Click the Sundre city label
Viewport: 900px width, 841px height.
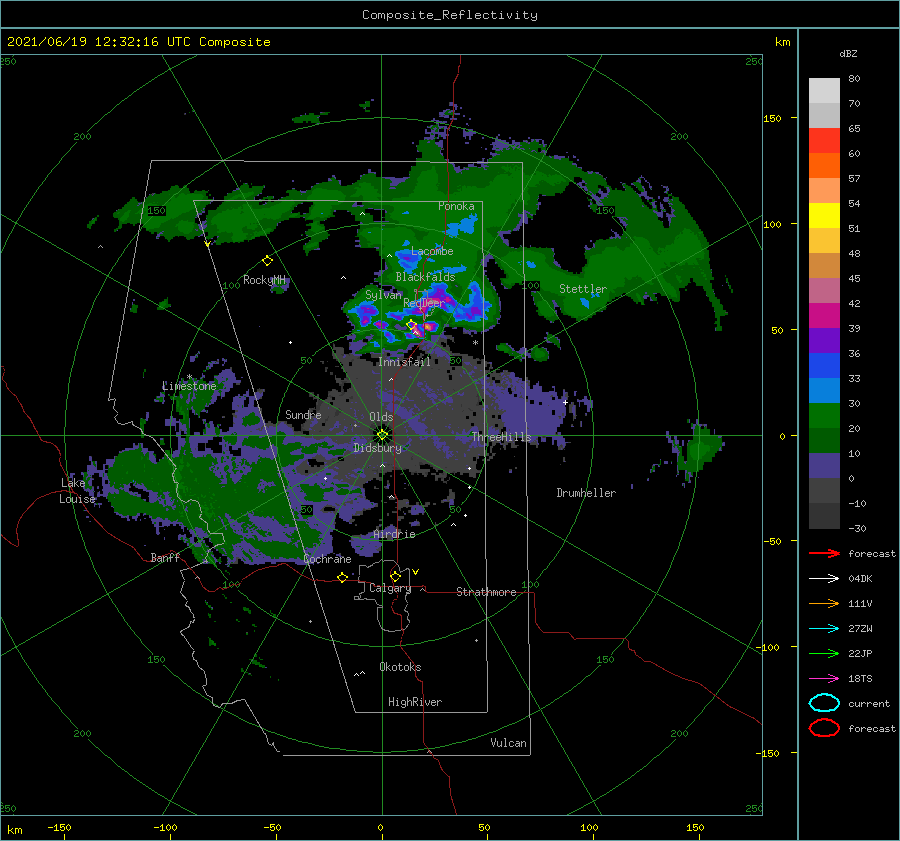[x=303, y=414]
